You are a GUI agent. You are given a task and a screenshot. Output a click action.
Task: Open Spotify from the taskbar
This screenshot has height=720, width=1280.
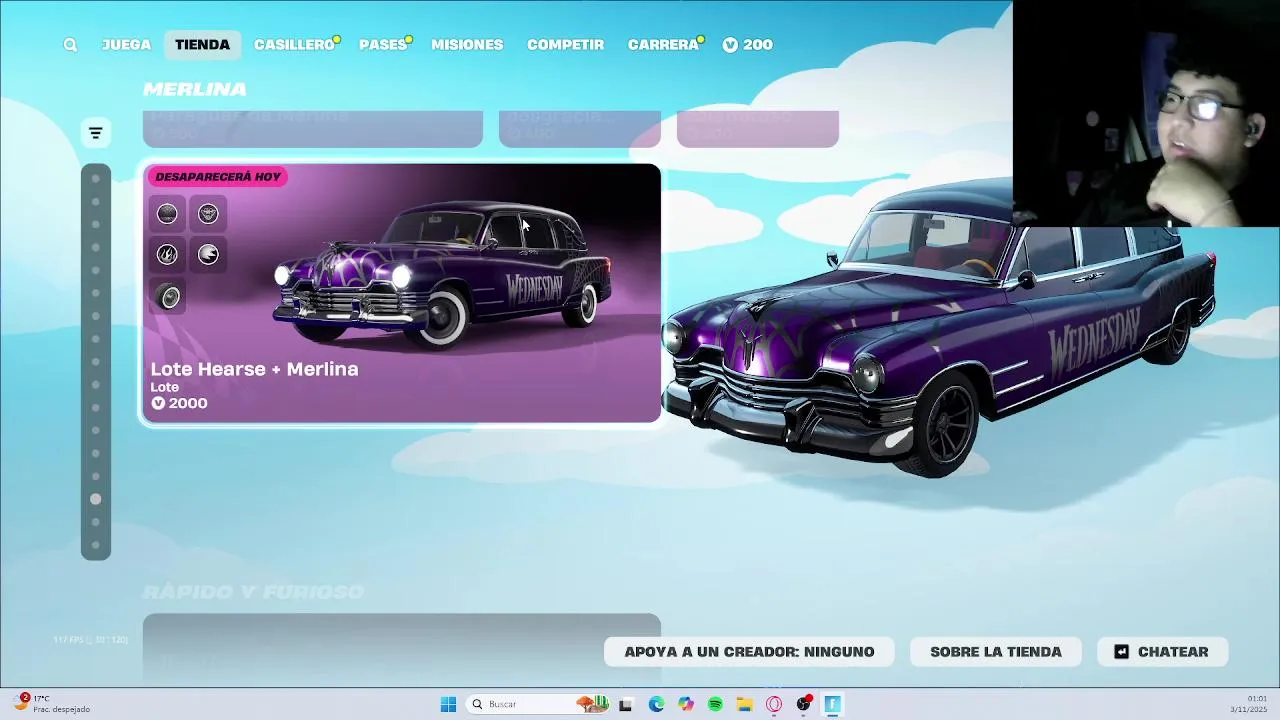715,704
